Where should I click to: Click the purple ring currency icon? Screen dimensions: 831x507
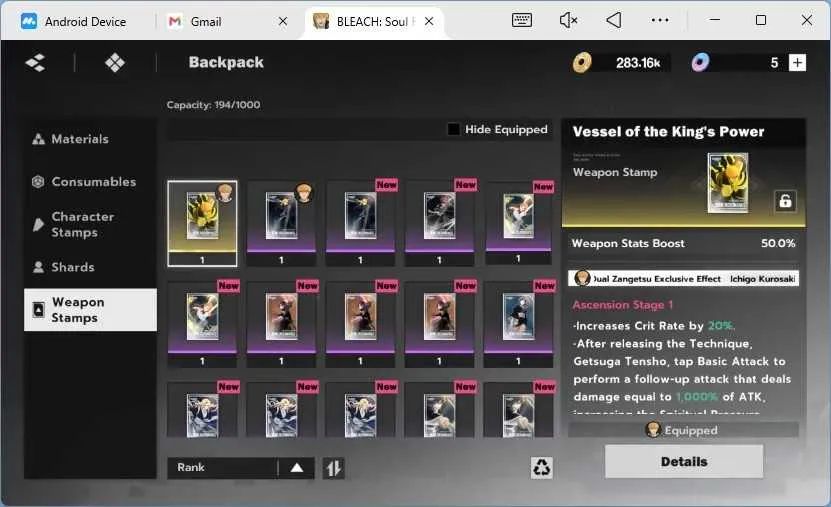tap(700, 63)
